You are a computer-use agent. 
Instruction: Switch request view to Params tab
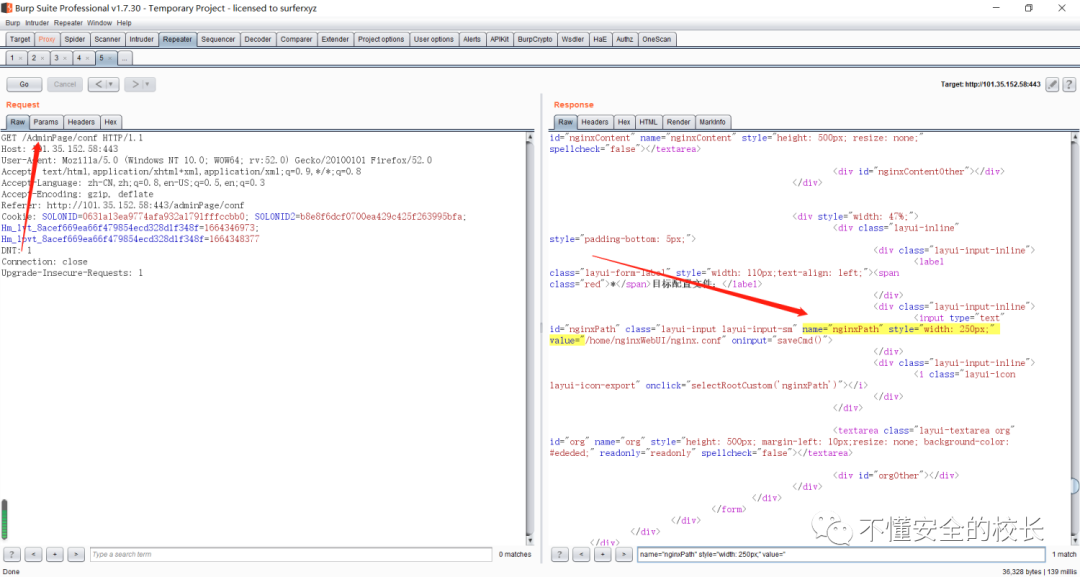click(x=46, y=122)
